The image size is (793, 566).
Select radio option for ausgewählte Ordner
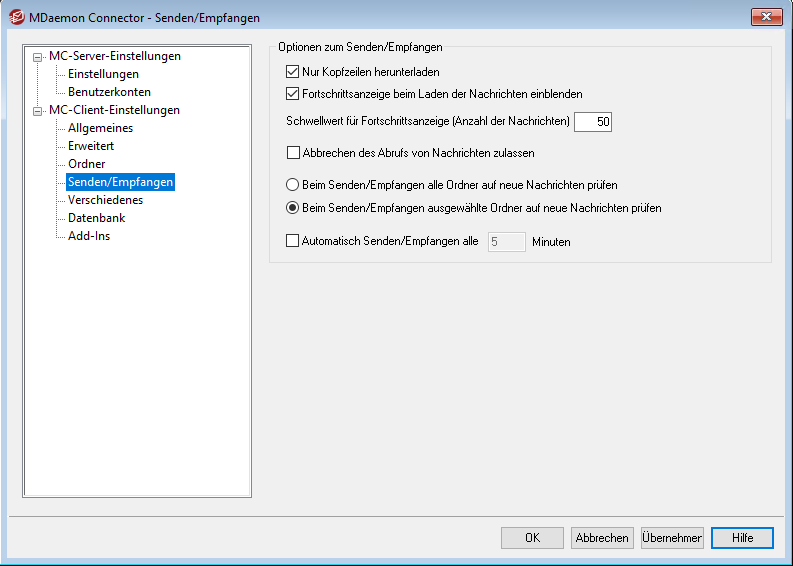[x=293, y=209]
